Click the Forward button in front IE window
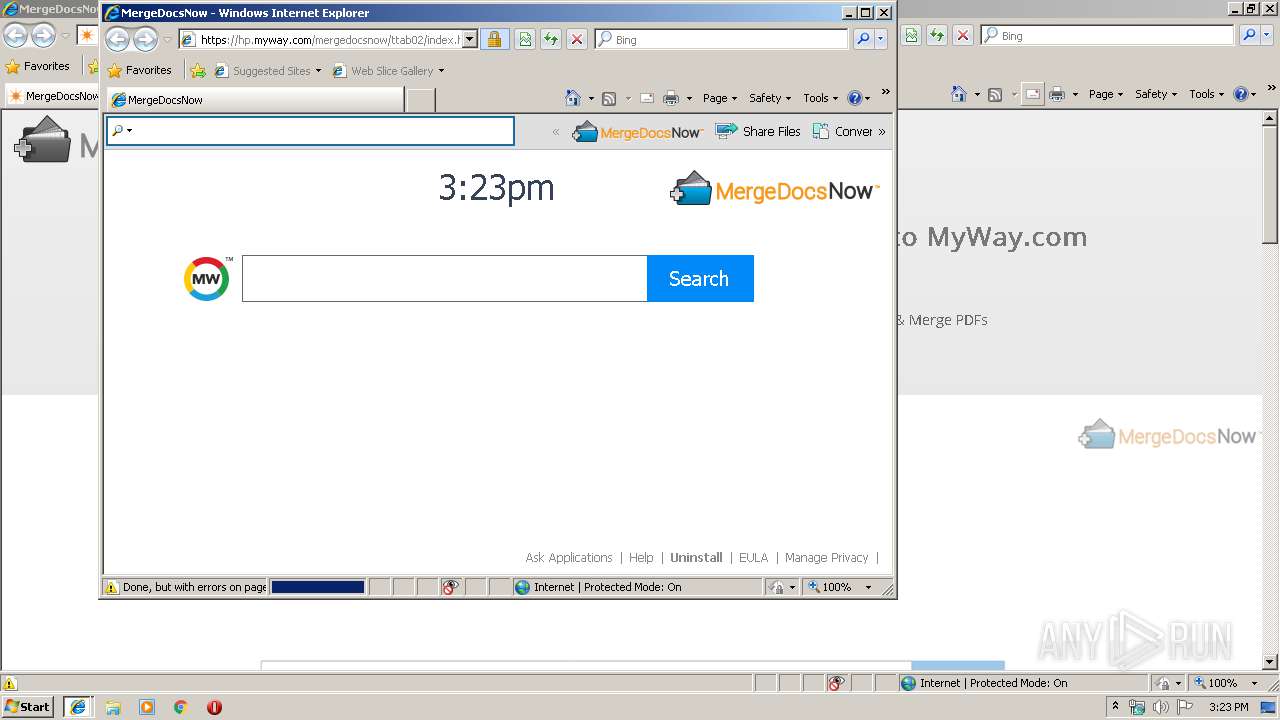This screenshot has height=720, width=1280. tap(146, 40)
